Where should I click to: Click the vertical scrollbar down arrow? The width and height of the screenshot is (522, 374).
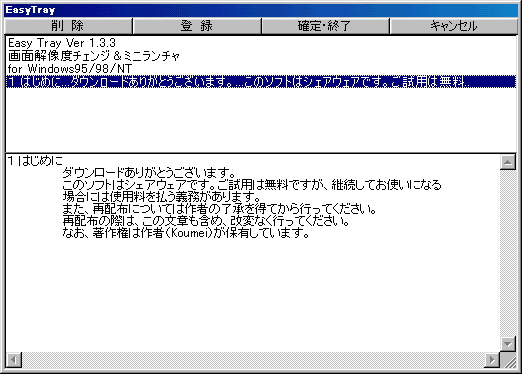[x=508, y=344]
